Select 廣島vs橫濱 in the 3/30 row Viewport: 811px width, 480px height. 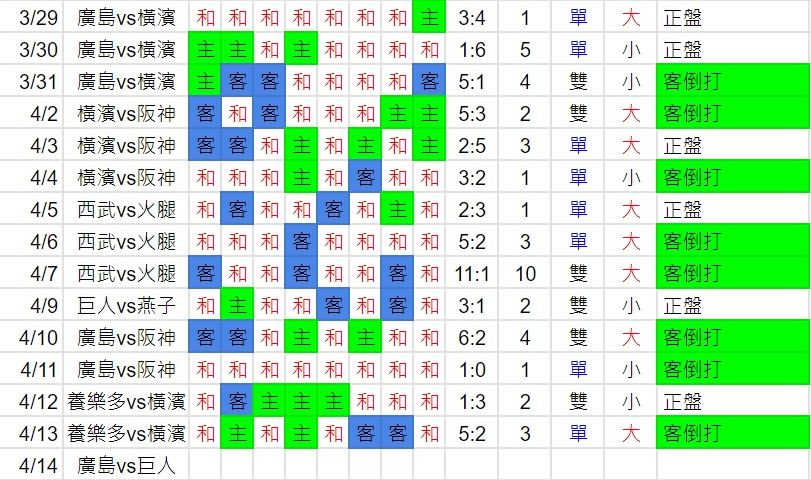tap(126, 50)
